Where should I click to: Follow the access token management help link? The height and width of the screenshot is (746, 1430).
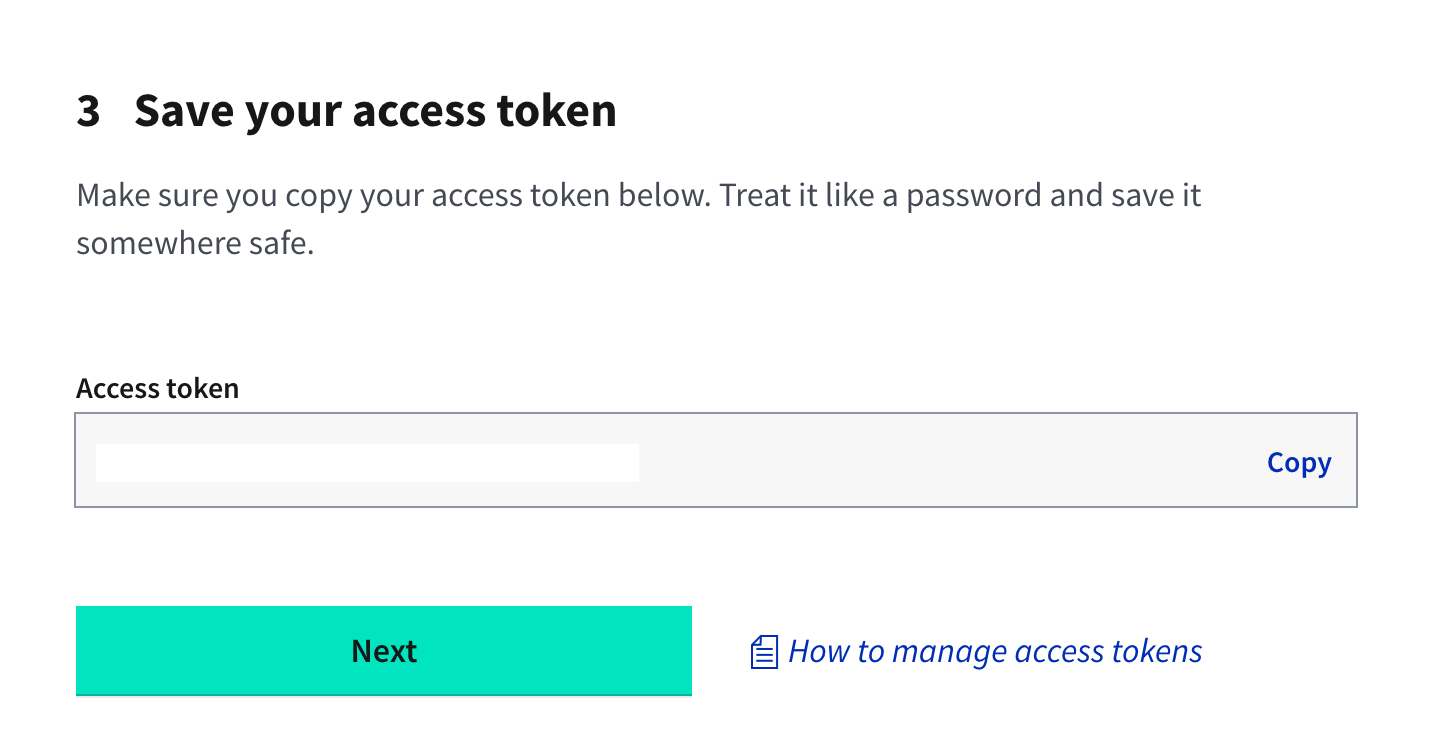994,651
